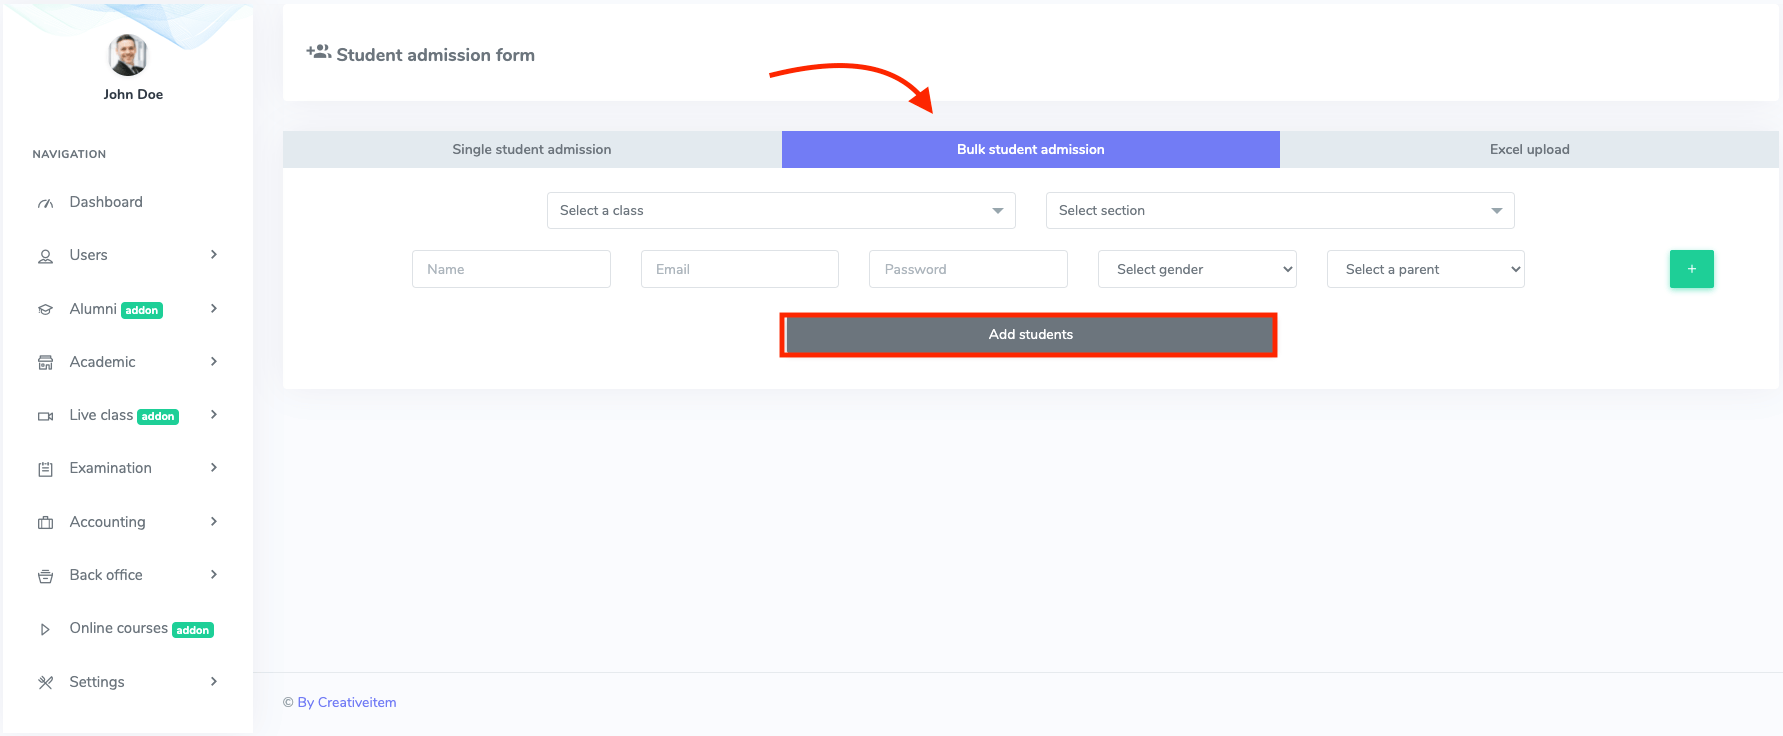
Task: Click the Academic building icon
Action: pos(45,363)
